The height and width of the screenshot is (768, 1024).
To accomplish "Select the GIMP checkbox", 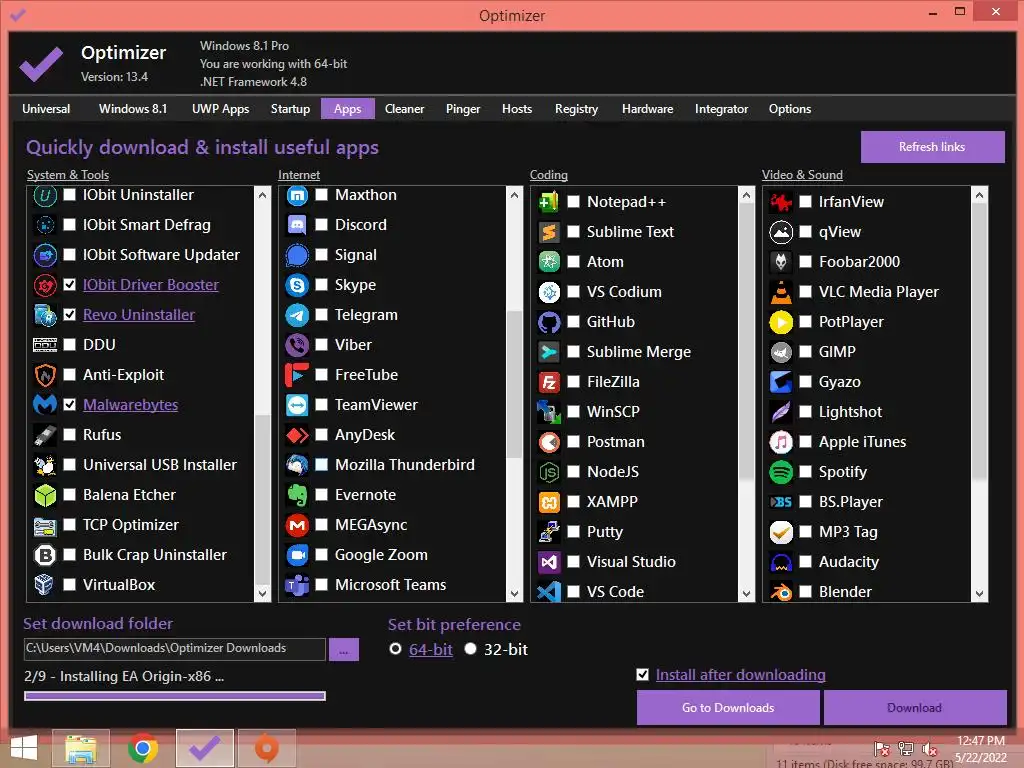I will tap(806, 352).
